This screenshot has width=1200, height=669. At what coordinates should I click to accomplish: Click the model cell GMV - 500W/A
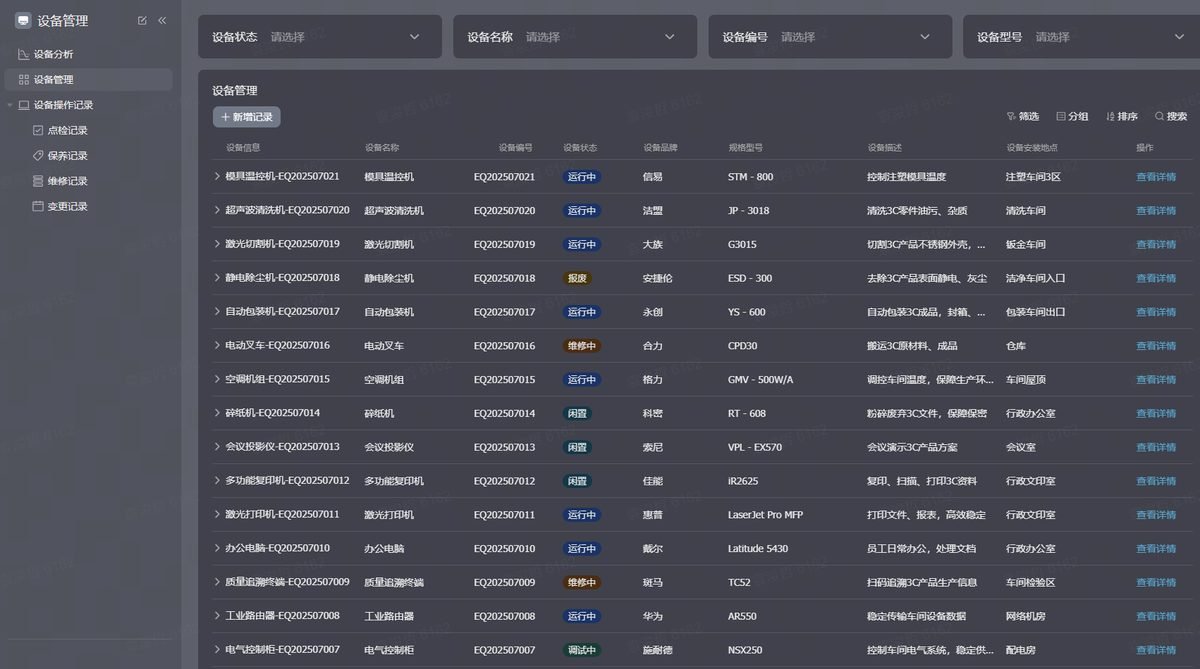coord(761,380)
